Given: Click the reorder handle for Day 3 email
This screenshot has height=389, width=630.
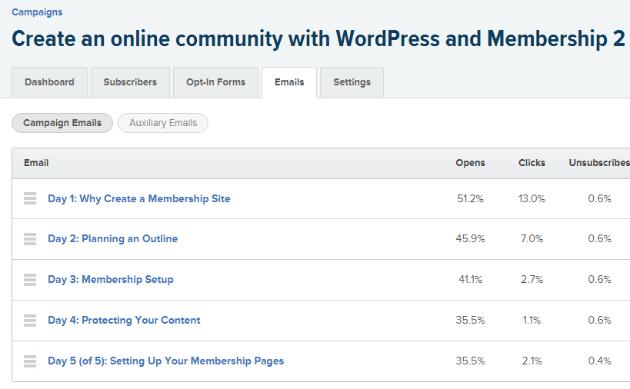Looking at the screenshot, I should (x=30, y=279).
